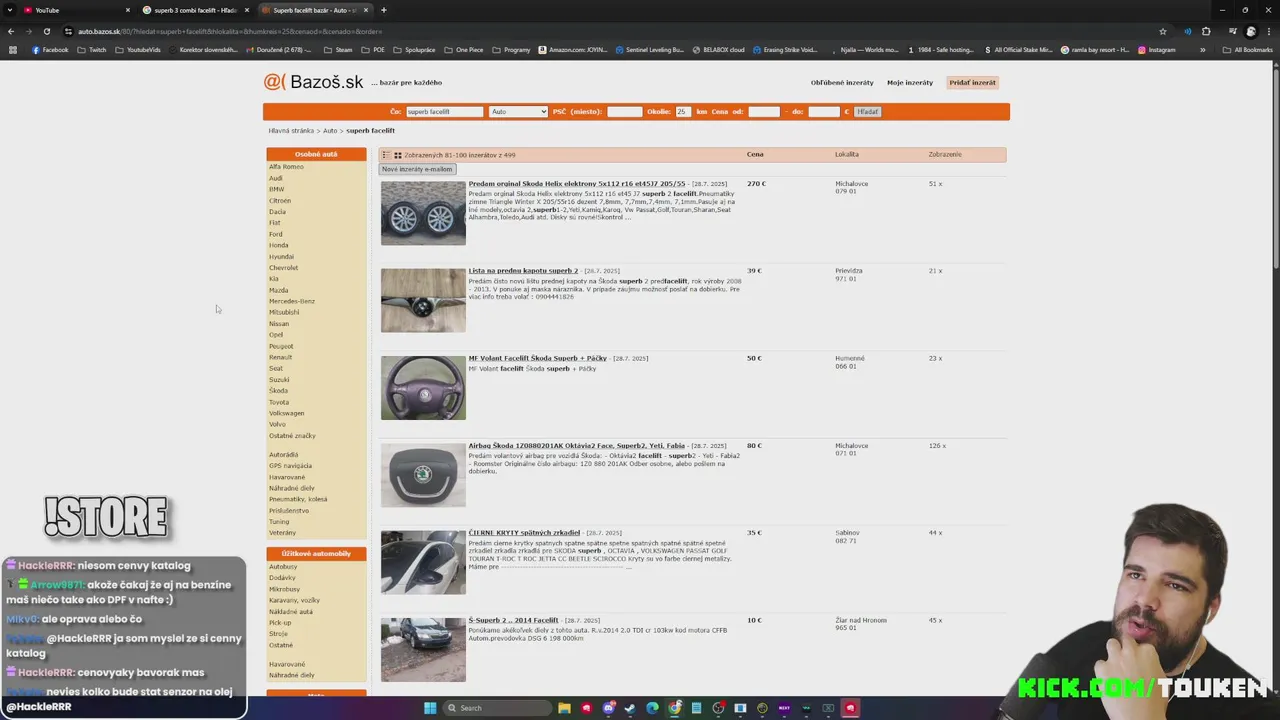This screenshot has height=720, width=1280.
Task: Open Pneumatiky, kolesá category
Action: (x=298, y=499)
